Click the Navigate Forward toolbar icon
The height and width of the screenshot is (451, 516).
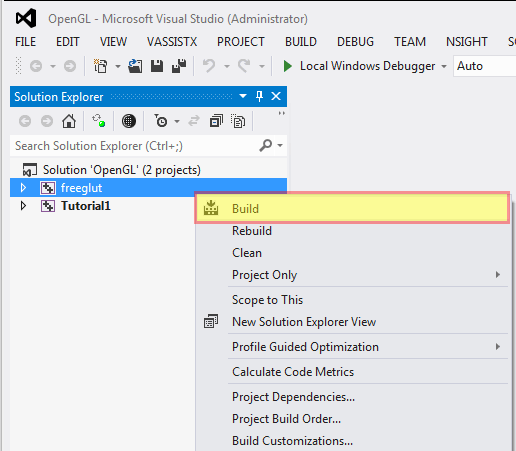[70, 66]
